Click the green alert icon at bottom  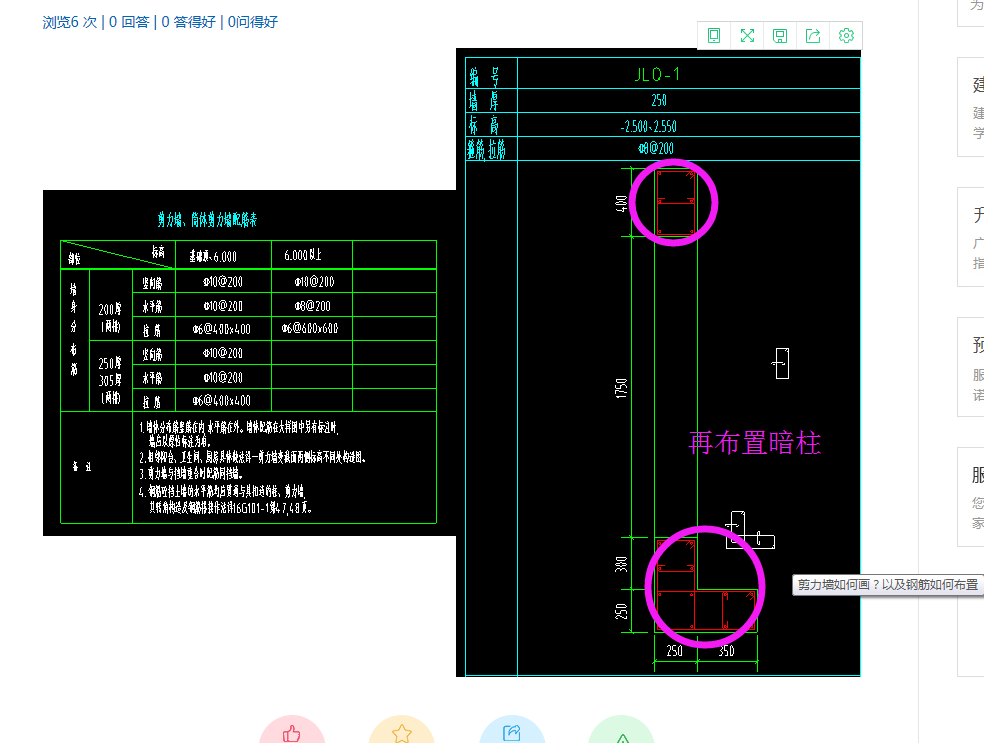[621, 736]
